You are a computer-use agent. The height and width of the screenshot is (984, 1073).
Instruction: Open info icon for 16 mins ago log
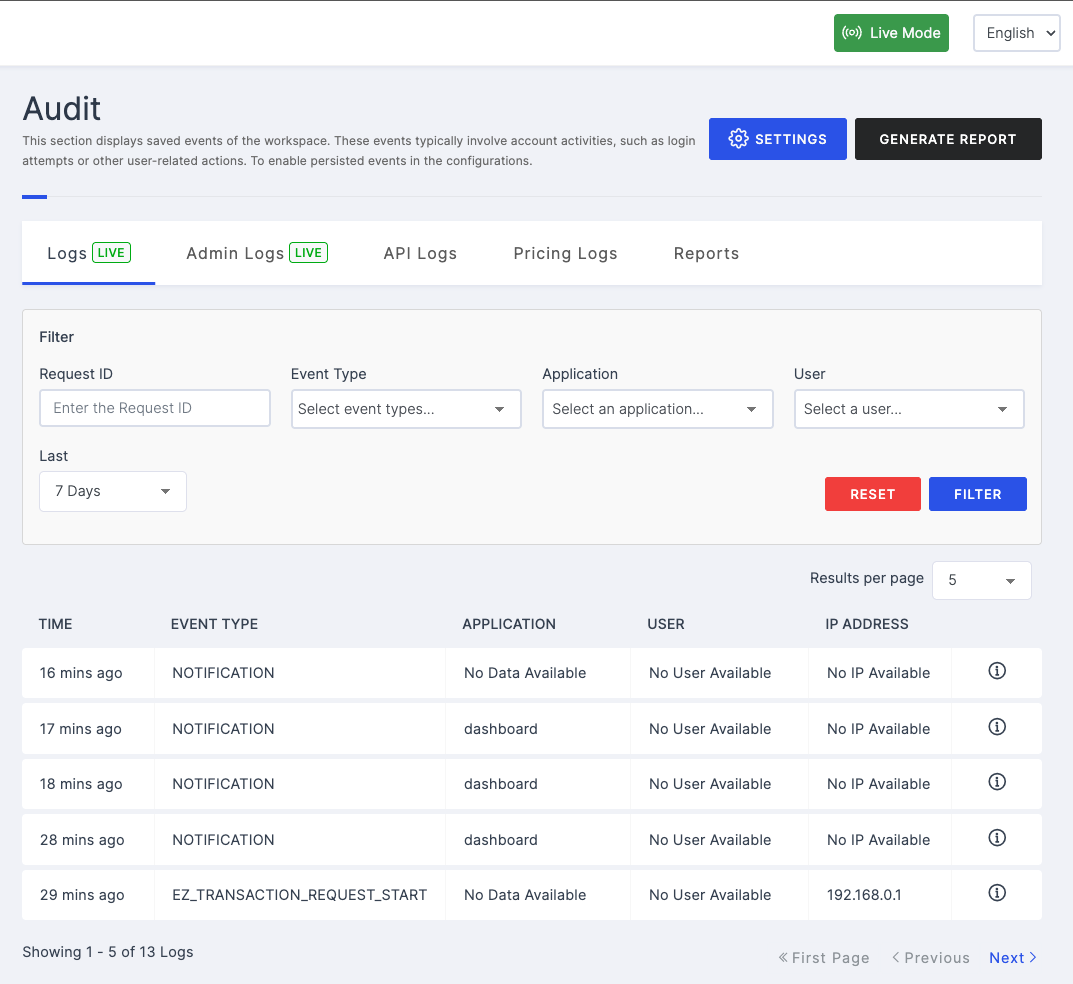[x=996, y=672]
